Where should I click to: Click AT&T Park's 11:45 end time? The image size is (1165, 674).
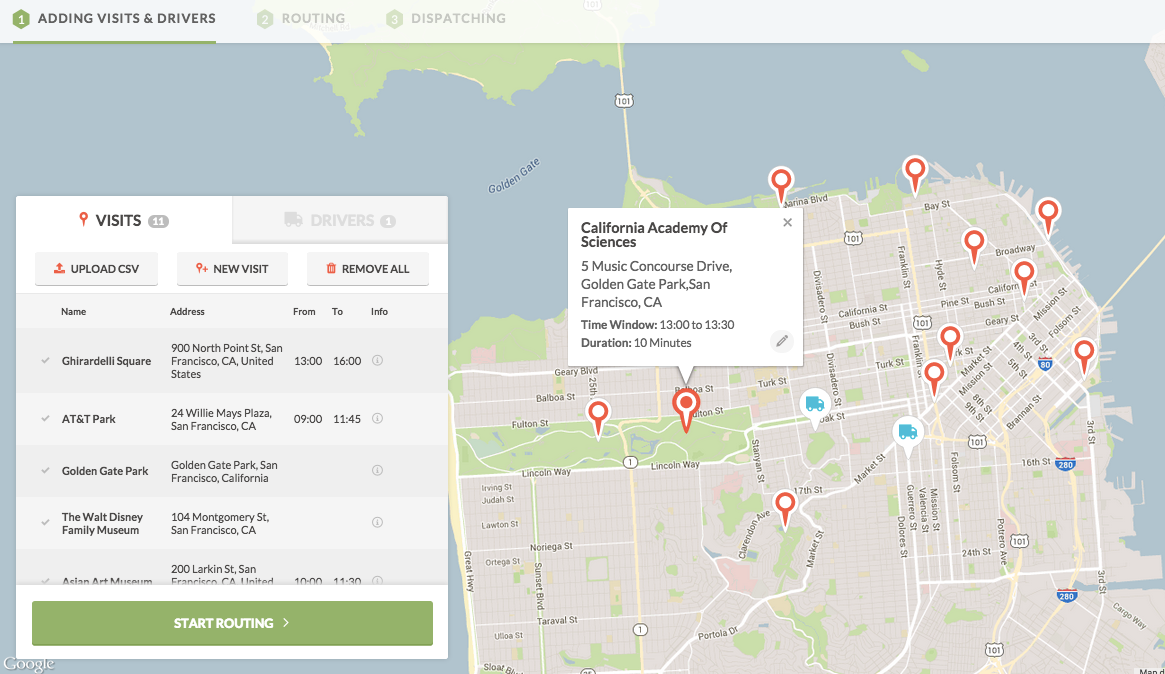click(347, 419)
